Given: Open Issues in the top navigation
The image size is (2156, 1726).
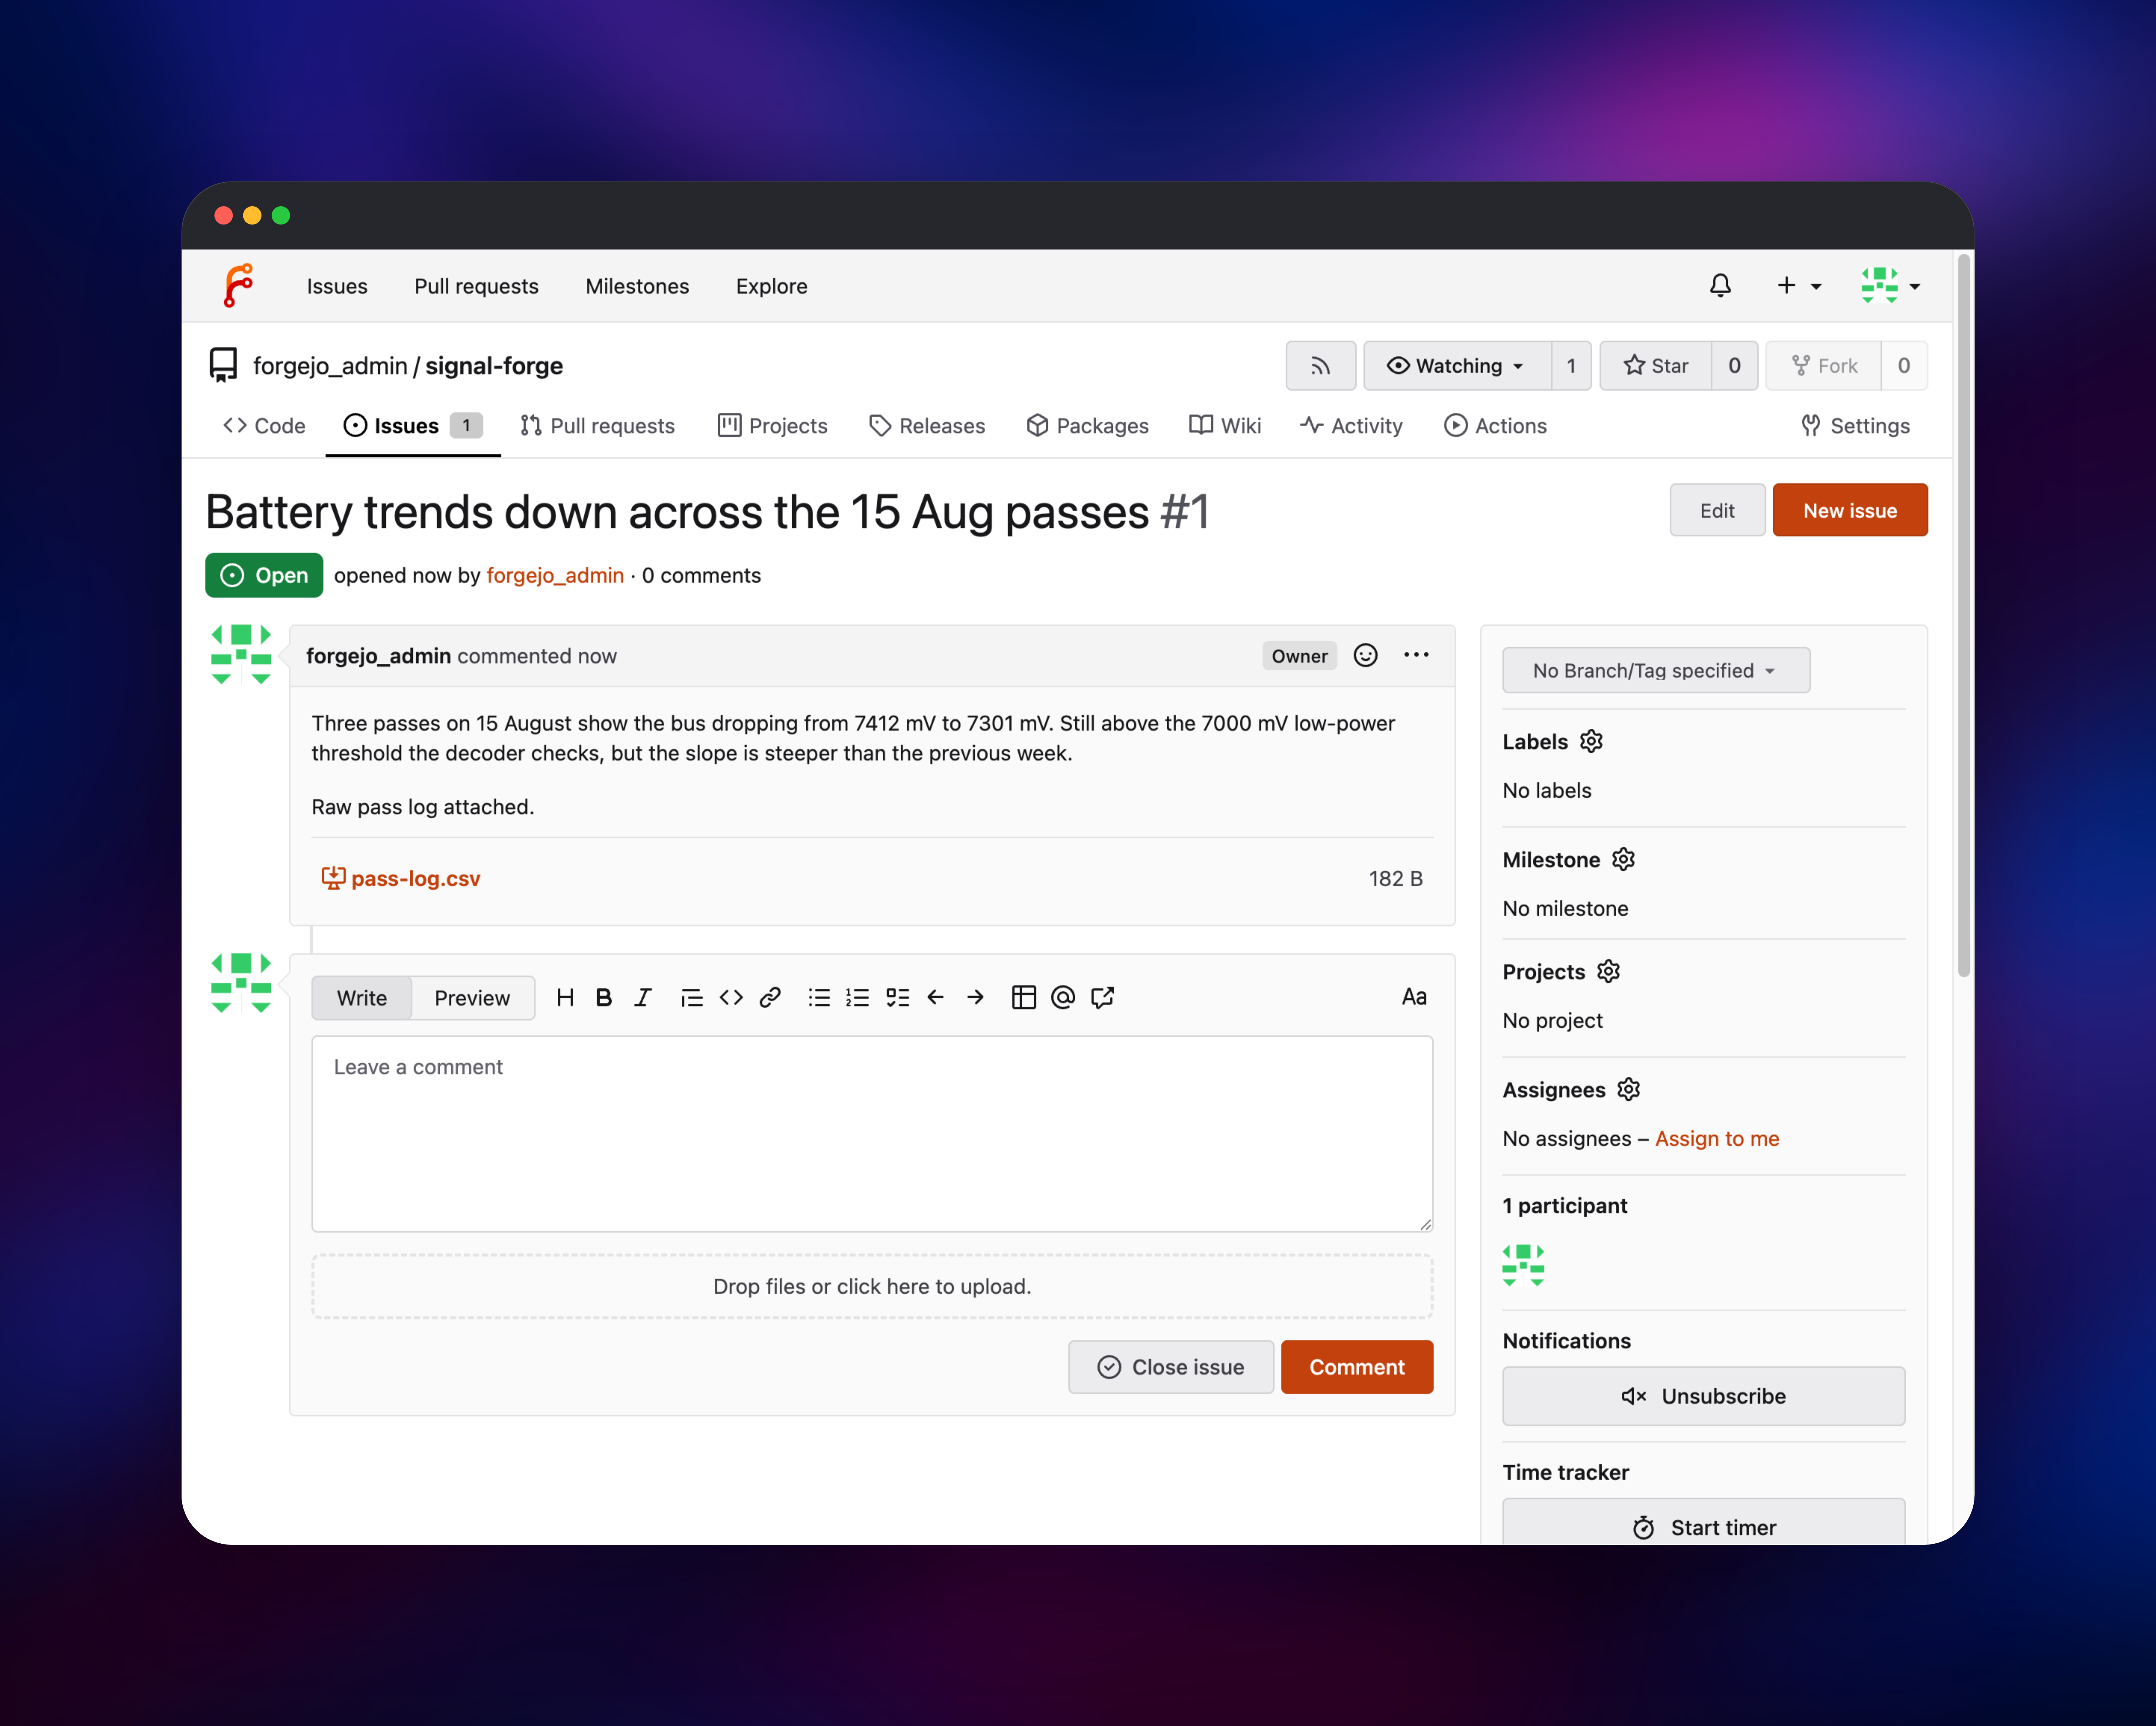Looking at the screenshot, I should point(337,286).
